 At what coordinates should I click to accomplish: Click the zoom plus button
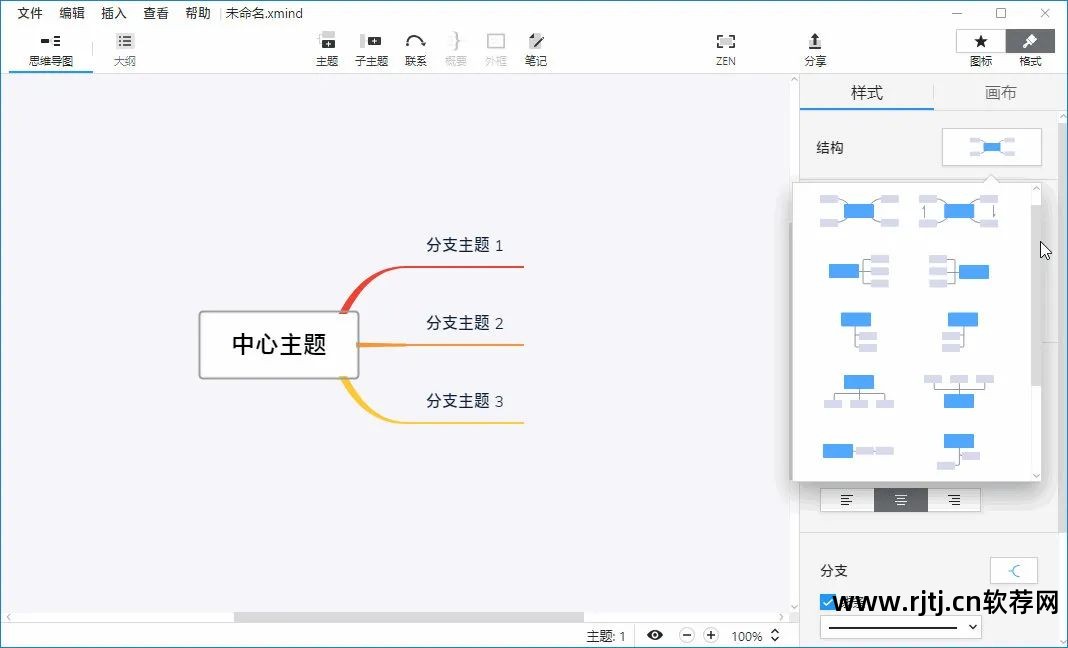click(711, 635)
